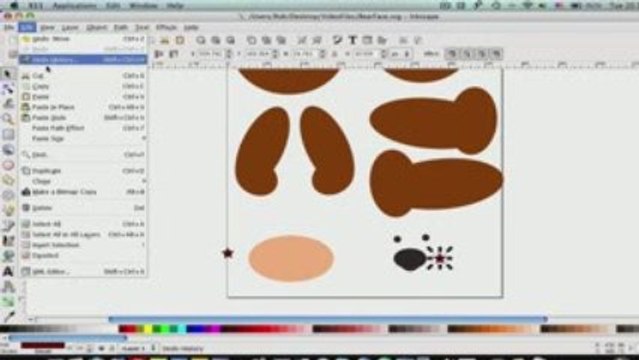Click the Create clone toolbar icon
639x360 pixels.
(266, 40)
